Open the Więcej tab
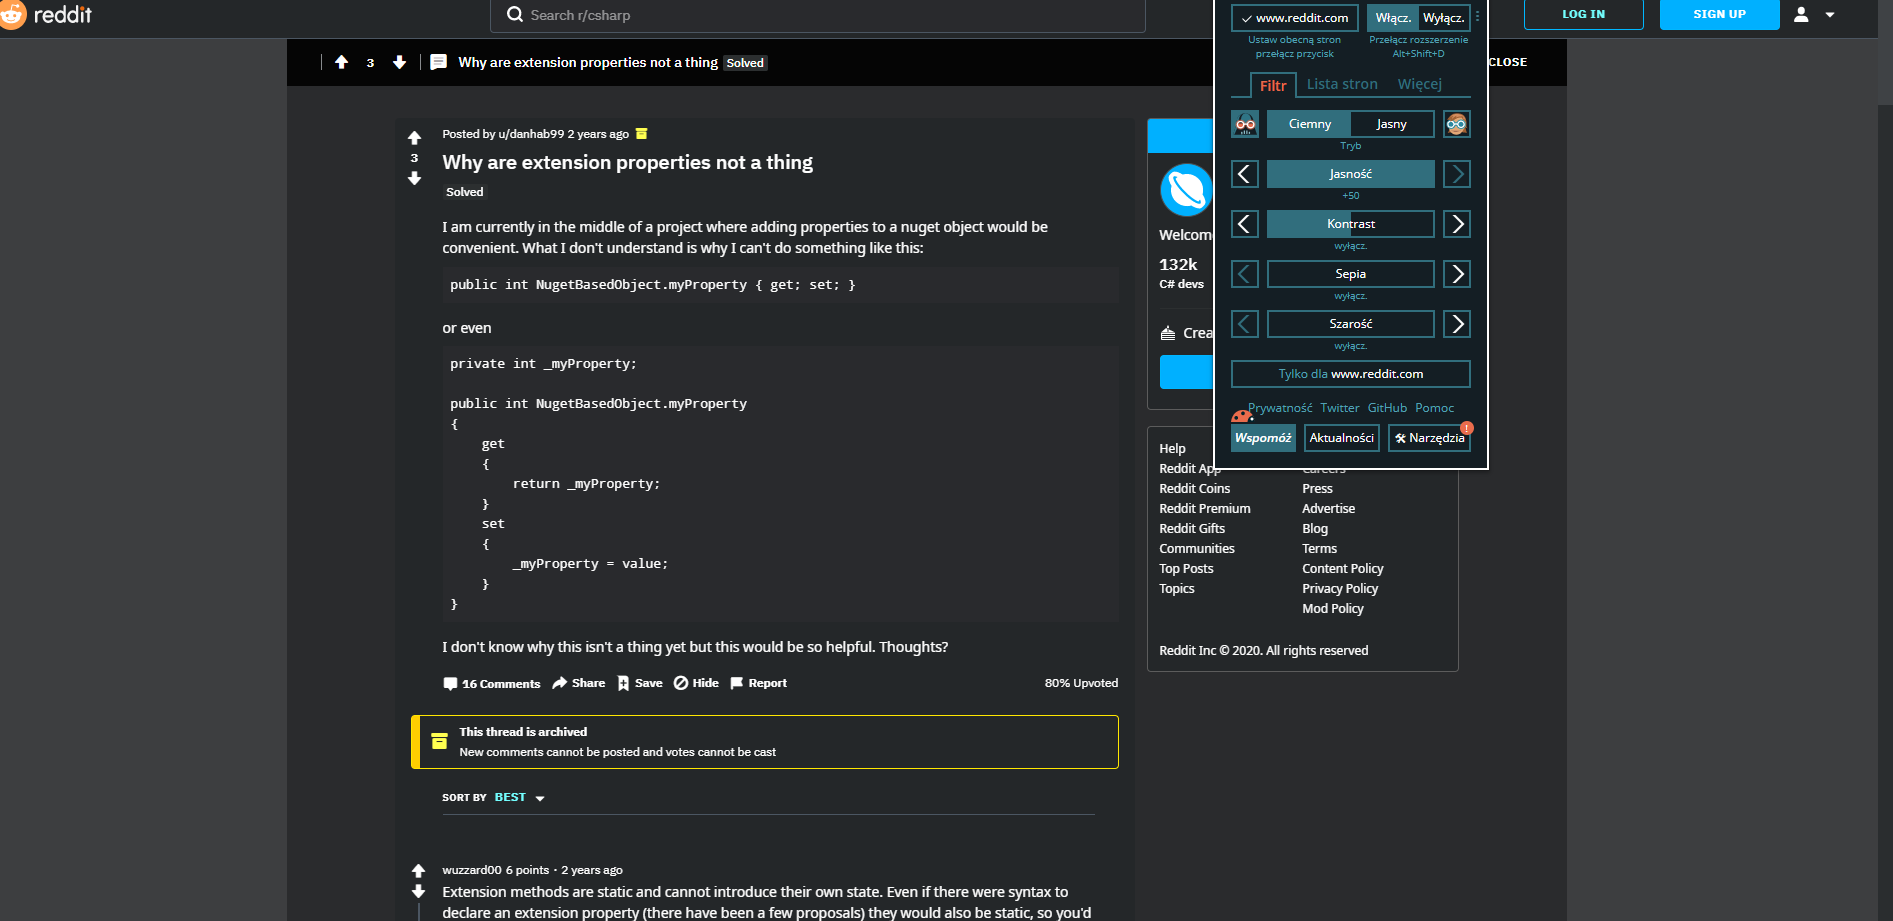 [1419, 84]
